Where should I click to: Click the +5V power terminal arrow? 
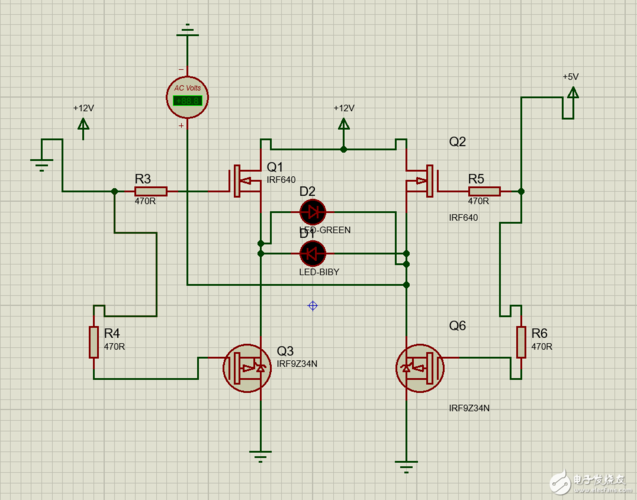[573, 93]
